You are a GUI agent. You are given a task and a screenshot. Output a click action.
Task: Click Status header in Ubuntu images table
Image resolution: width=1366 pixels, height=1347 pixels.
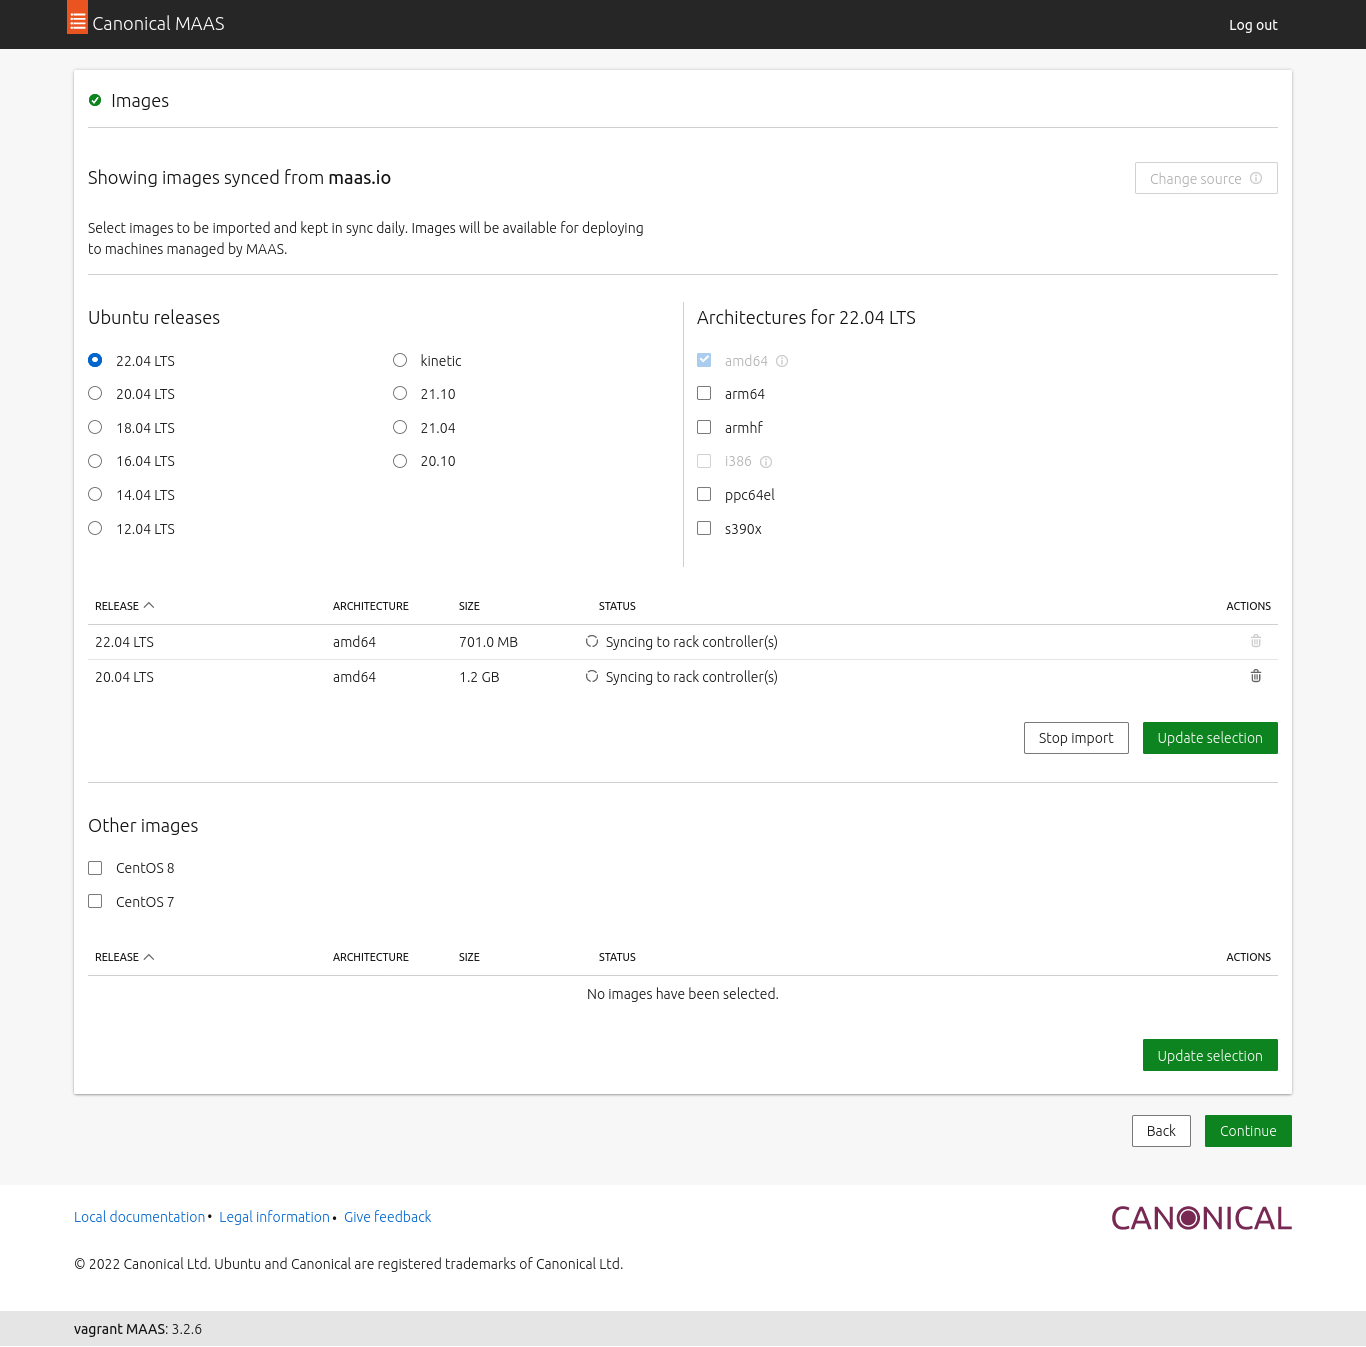(x=617, y=606)
